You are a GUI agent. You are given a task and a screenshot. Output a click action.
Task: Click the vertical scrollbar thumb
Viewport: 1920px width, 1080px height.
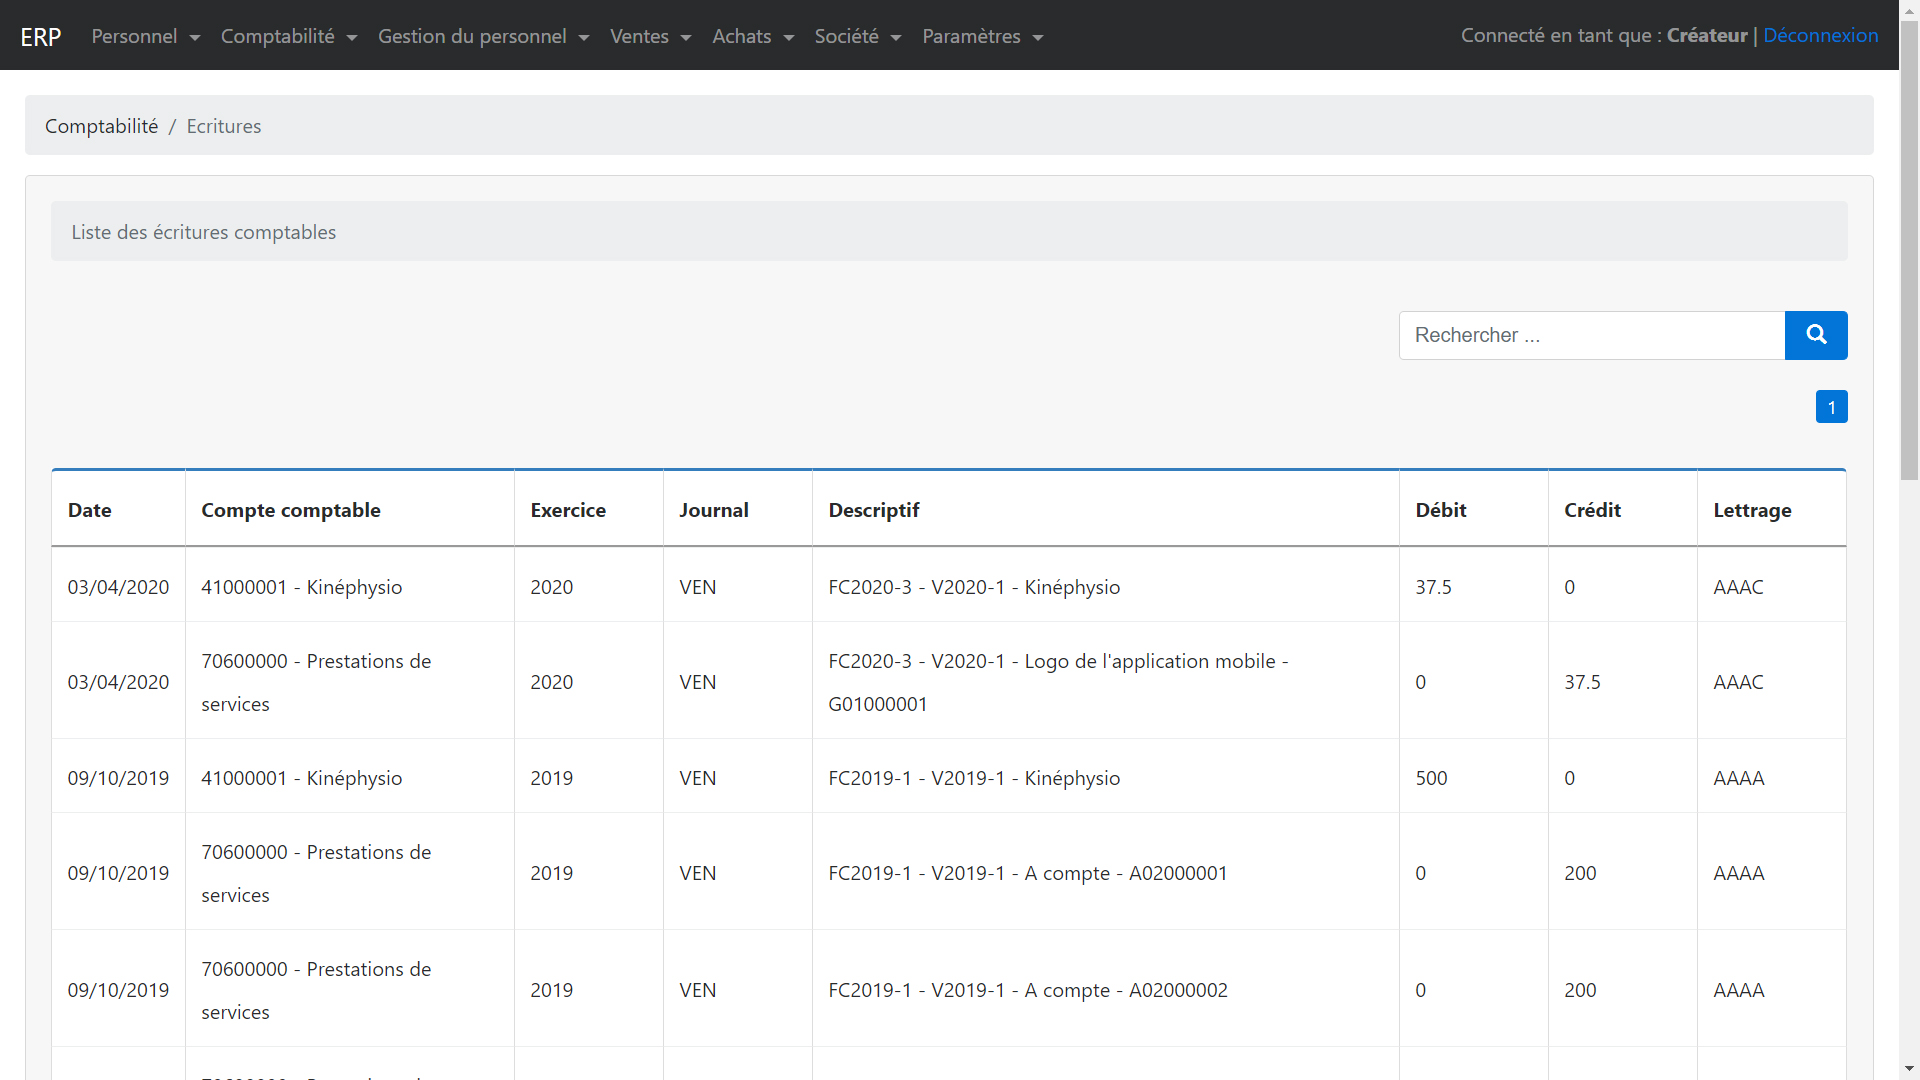(x=1909, y=250)
